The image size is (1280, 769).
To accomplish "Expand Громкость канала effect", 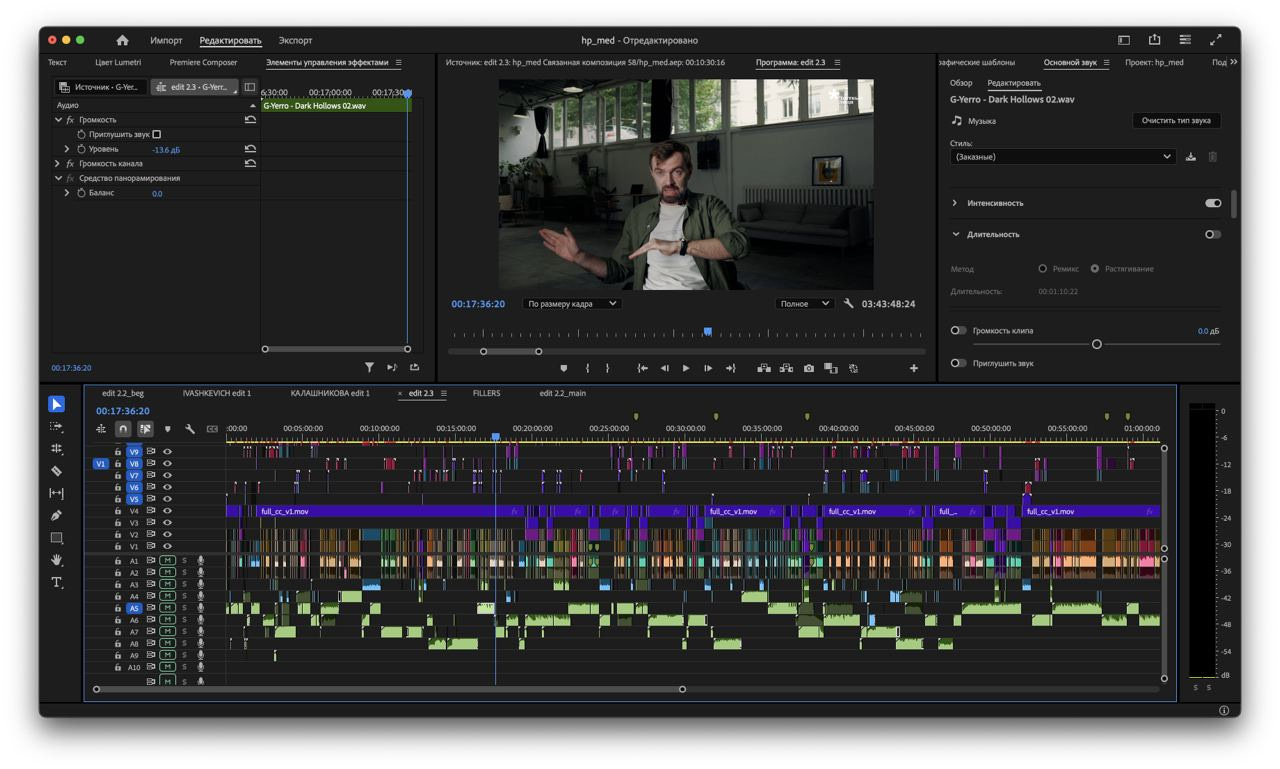I will click(58, 163).
